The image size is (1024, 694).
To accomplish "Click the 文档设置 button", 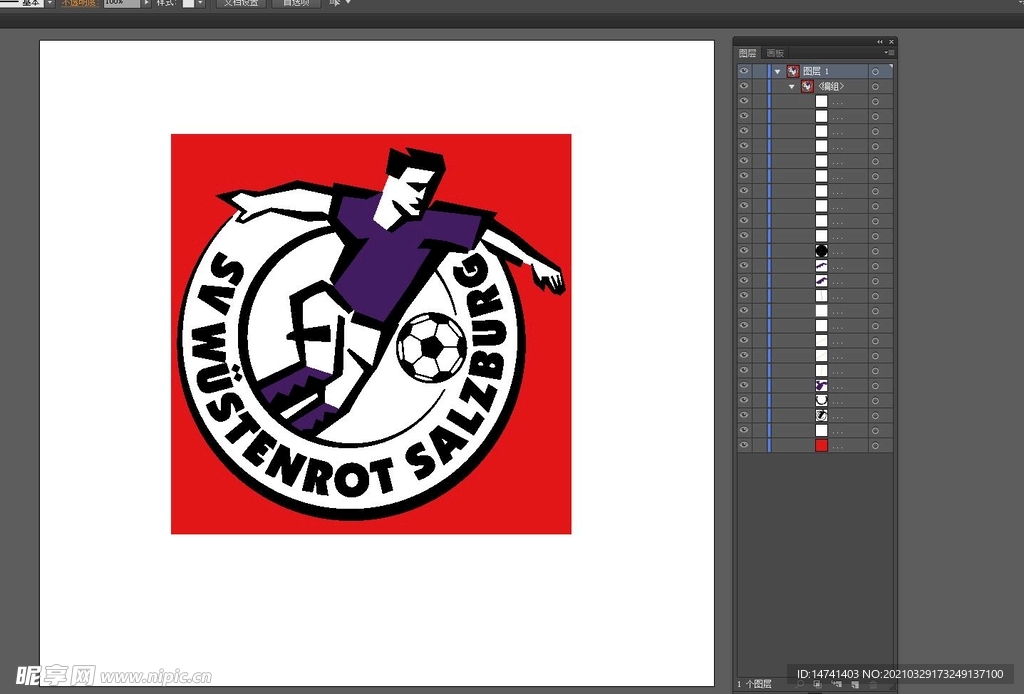I will coord(241,3).
